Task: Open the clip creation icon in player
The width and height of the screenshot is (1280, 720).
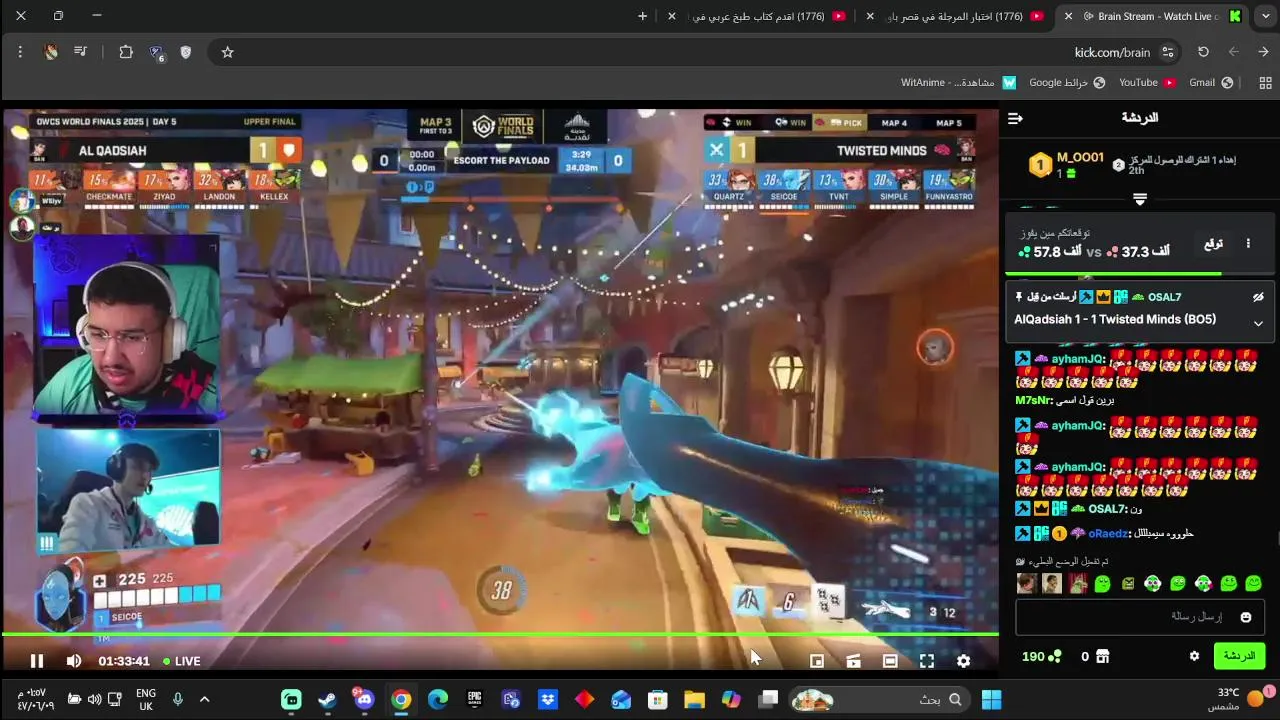Action: pos(853,661)
